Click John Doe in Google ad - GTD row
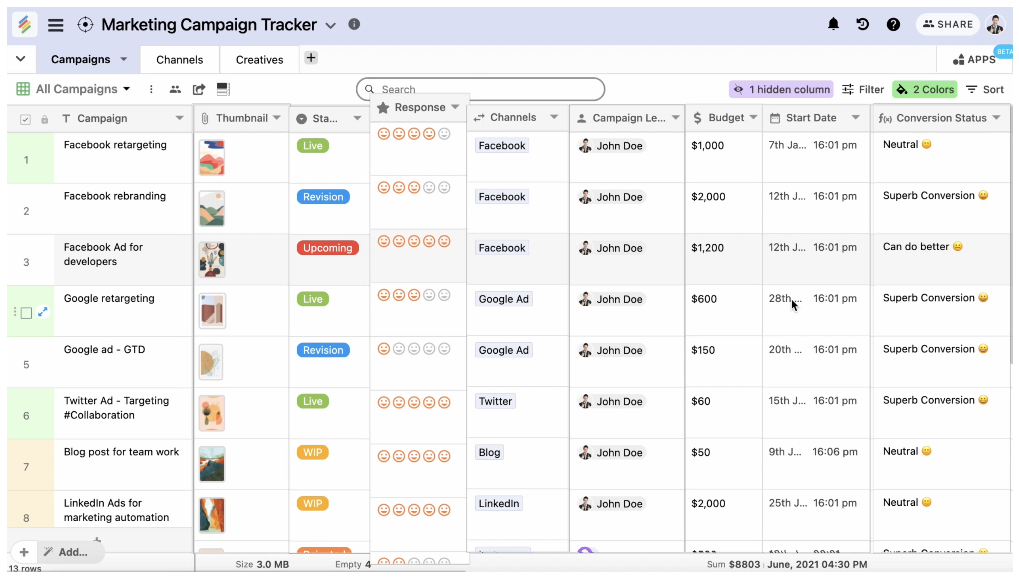Image resolution: width=1019 pixels, height=584 pixels. pos(612,350)
